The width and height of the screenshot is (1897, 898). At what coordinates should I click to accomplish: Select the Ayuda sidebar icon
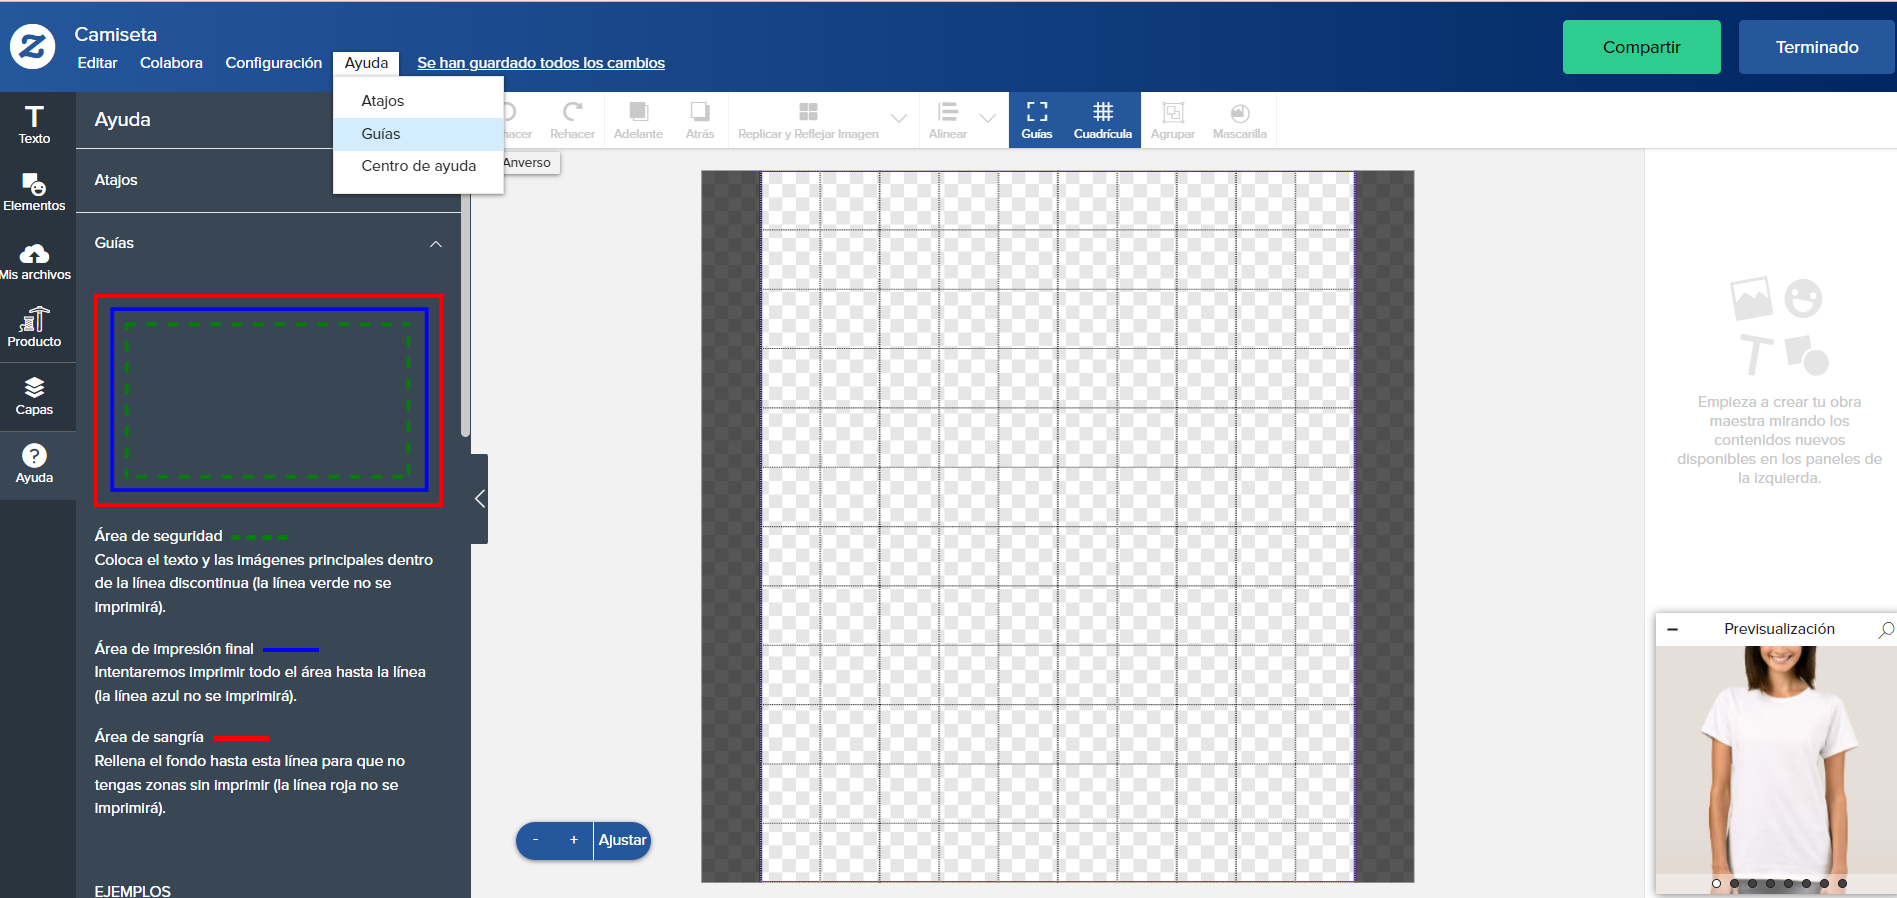34,464
